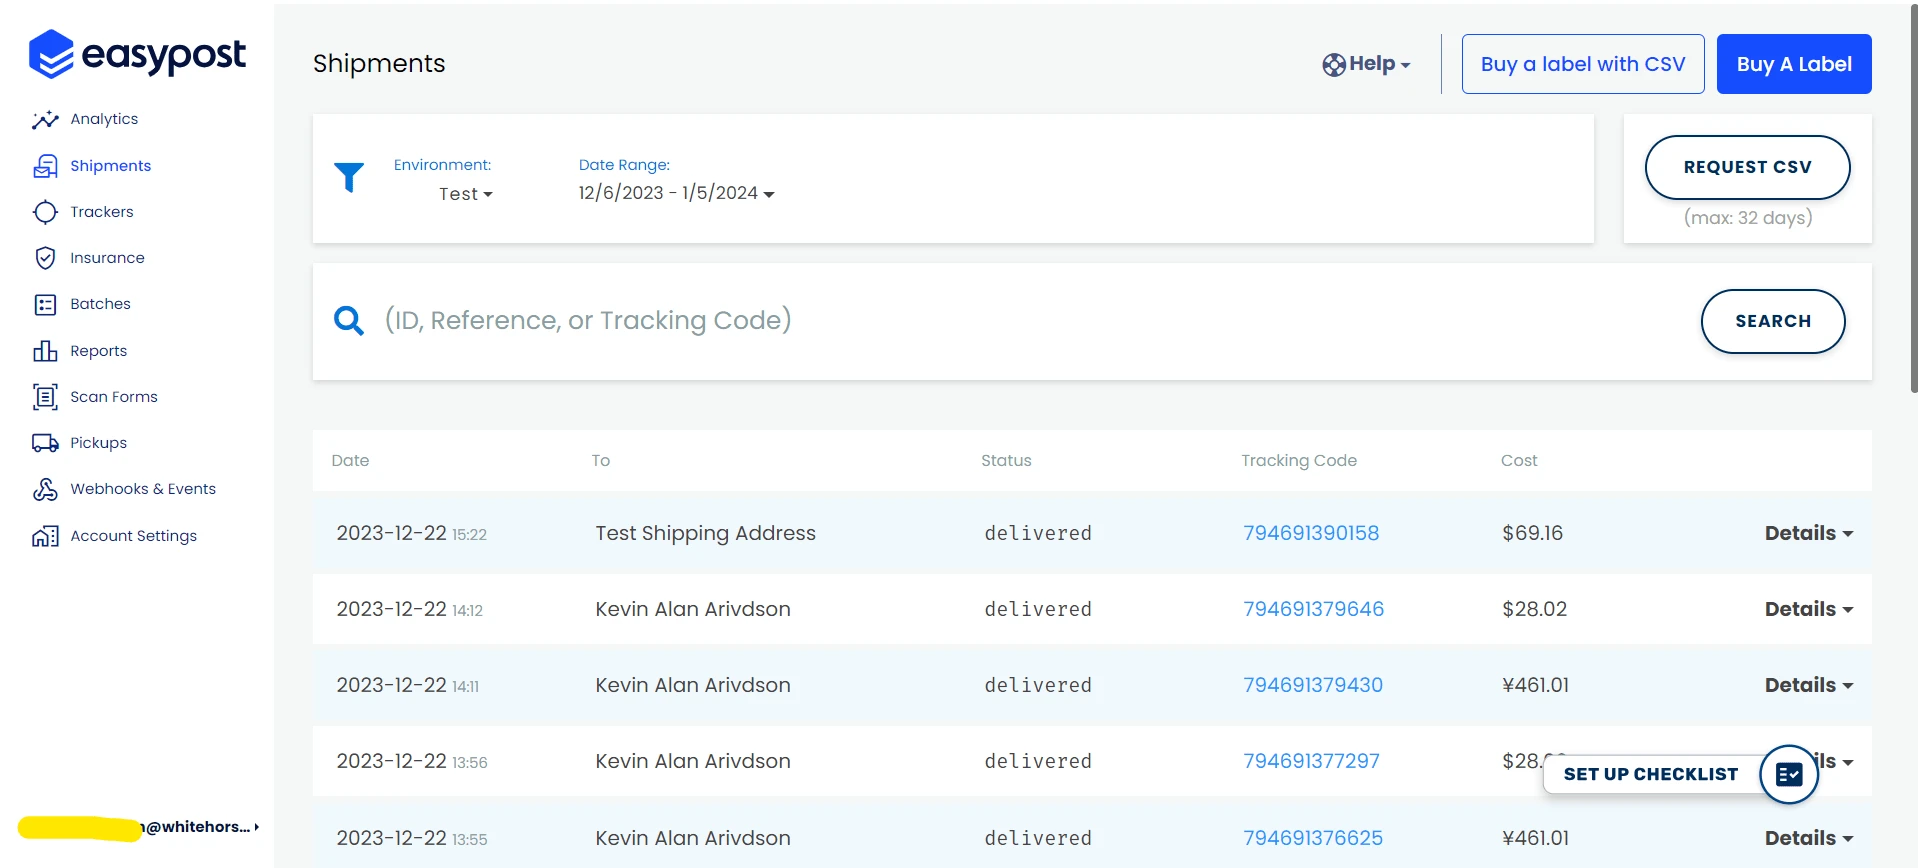This screenshot has height=868, width=1918.
Task: Click the Buy A Label button
Action: (1794, 64)
